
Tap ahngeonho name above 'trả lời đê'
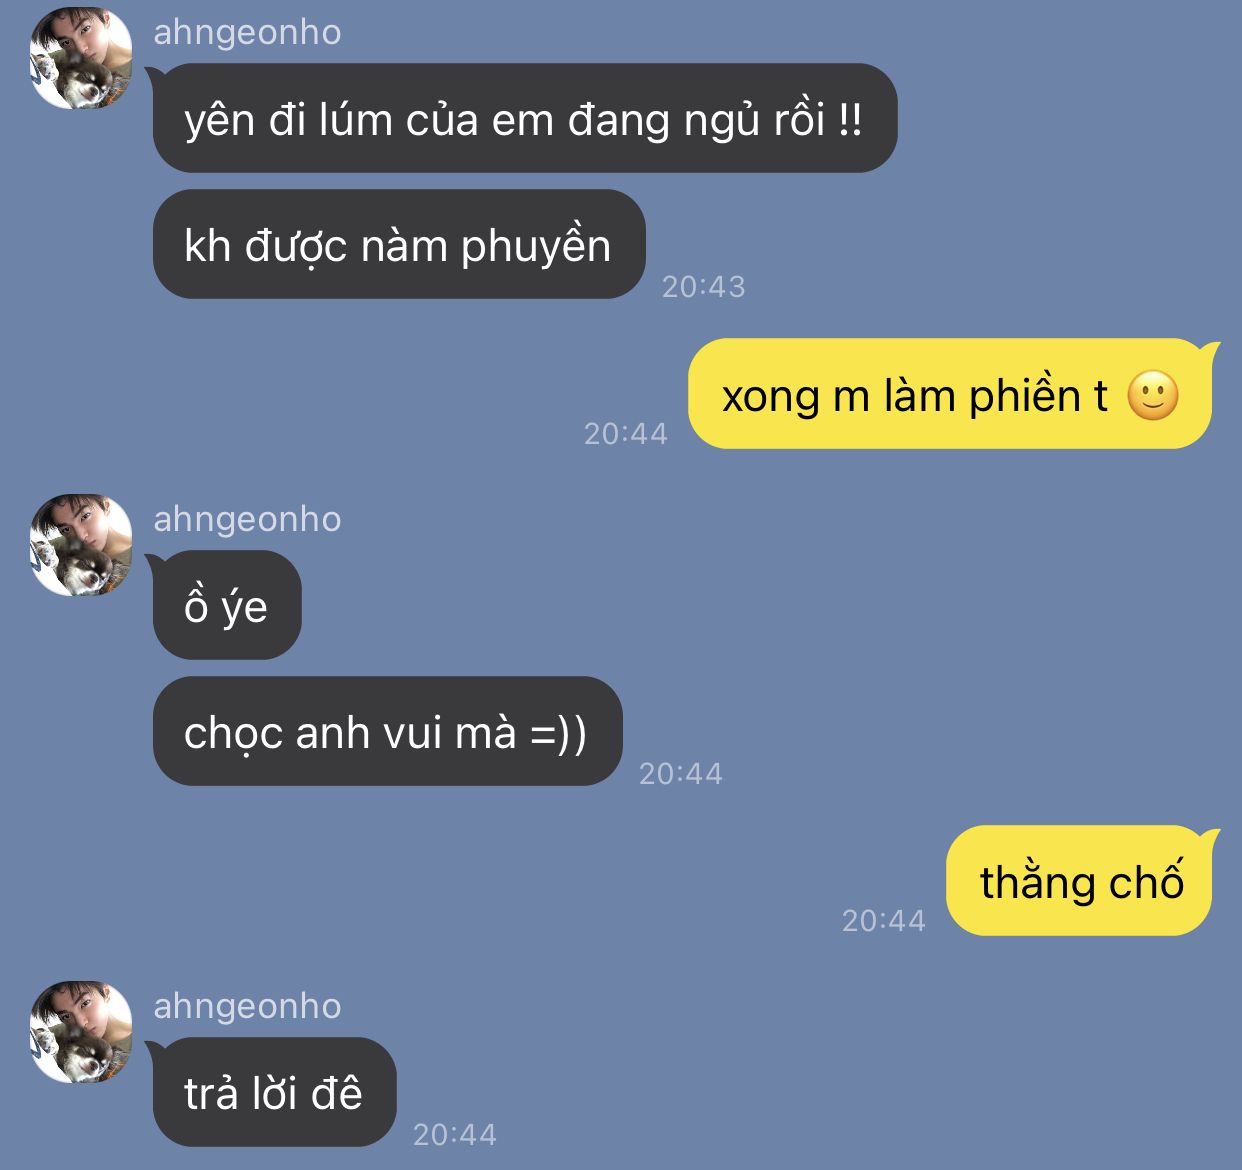[247, 1006]
